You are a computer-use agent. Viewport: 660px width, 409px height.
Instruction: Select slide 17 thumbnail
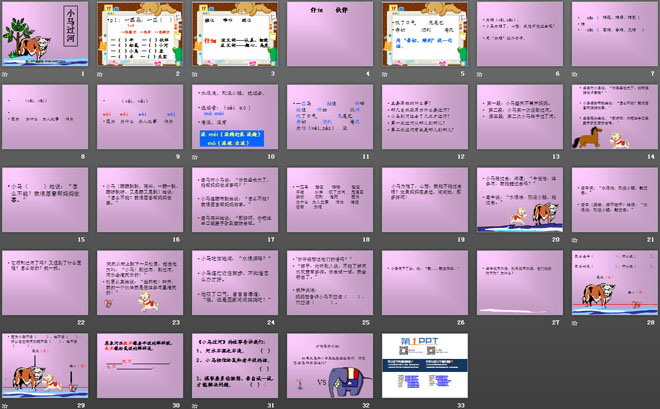click(x=235, y=200)
